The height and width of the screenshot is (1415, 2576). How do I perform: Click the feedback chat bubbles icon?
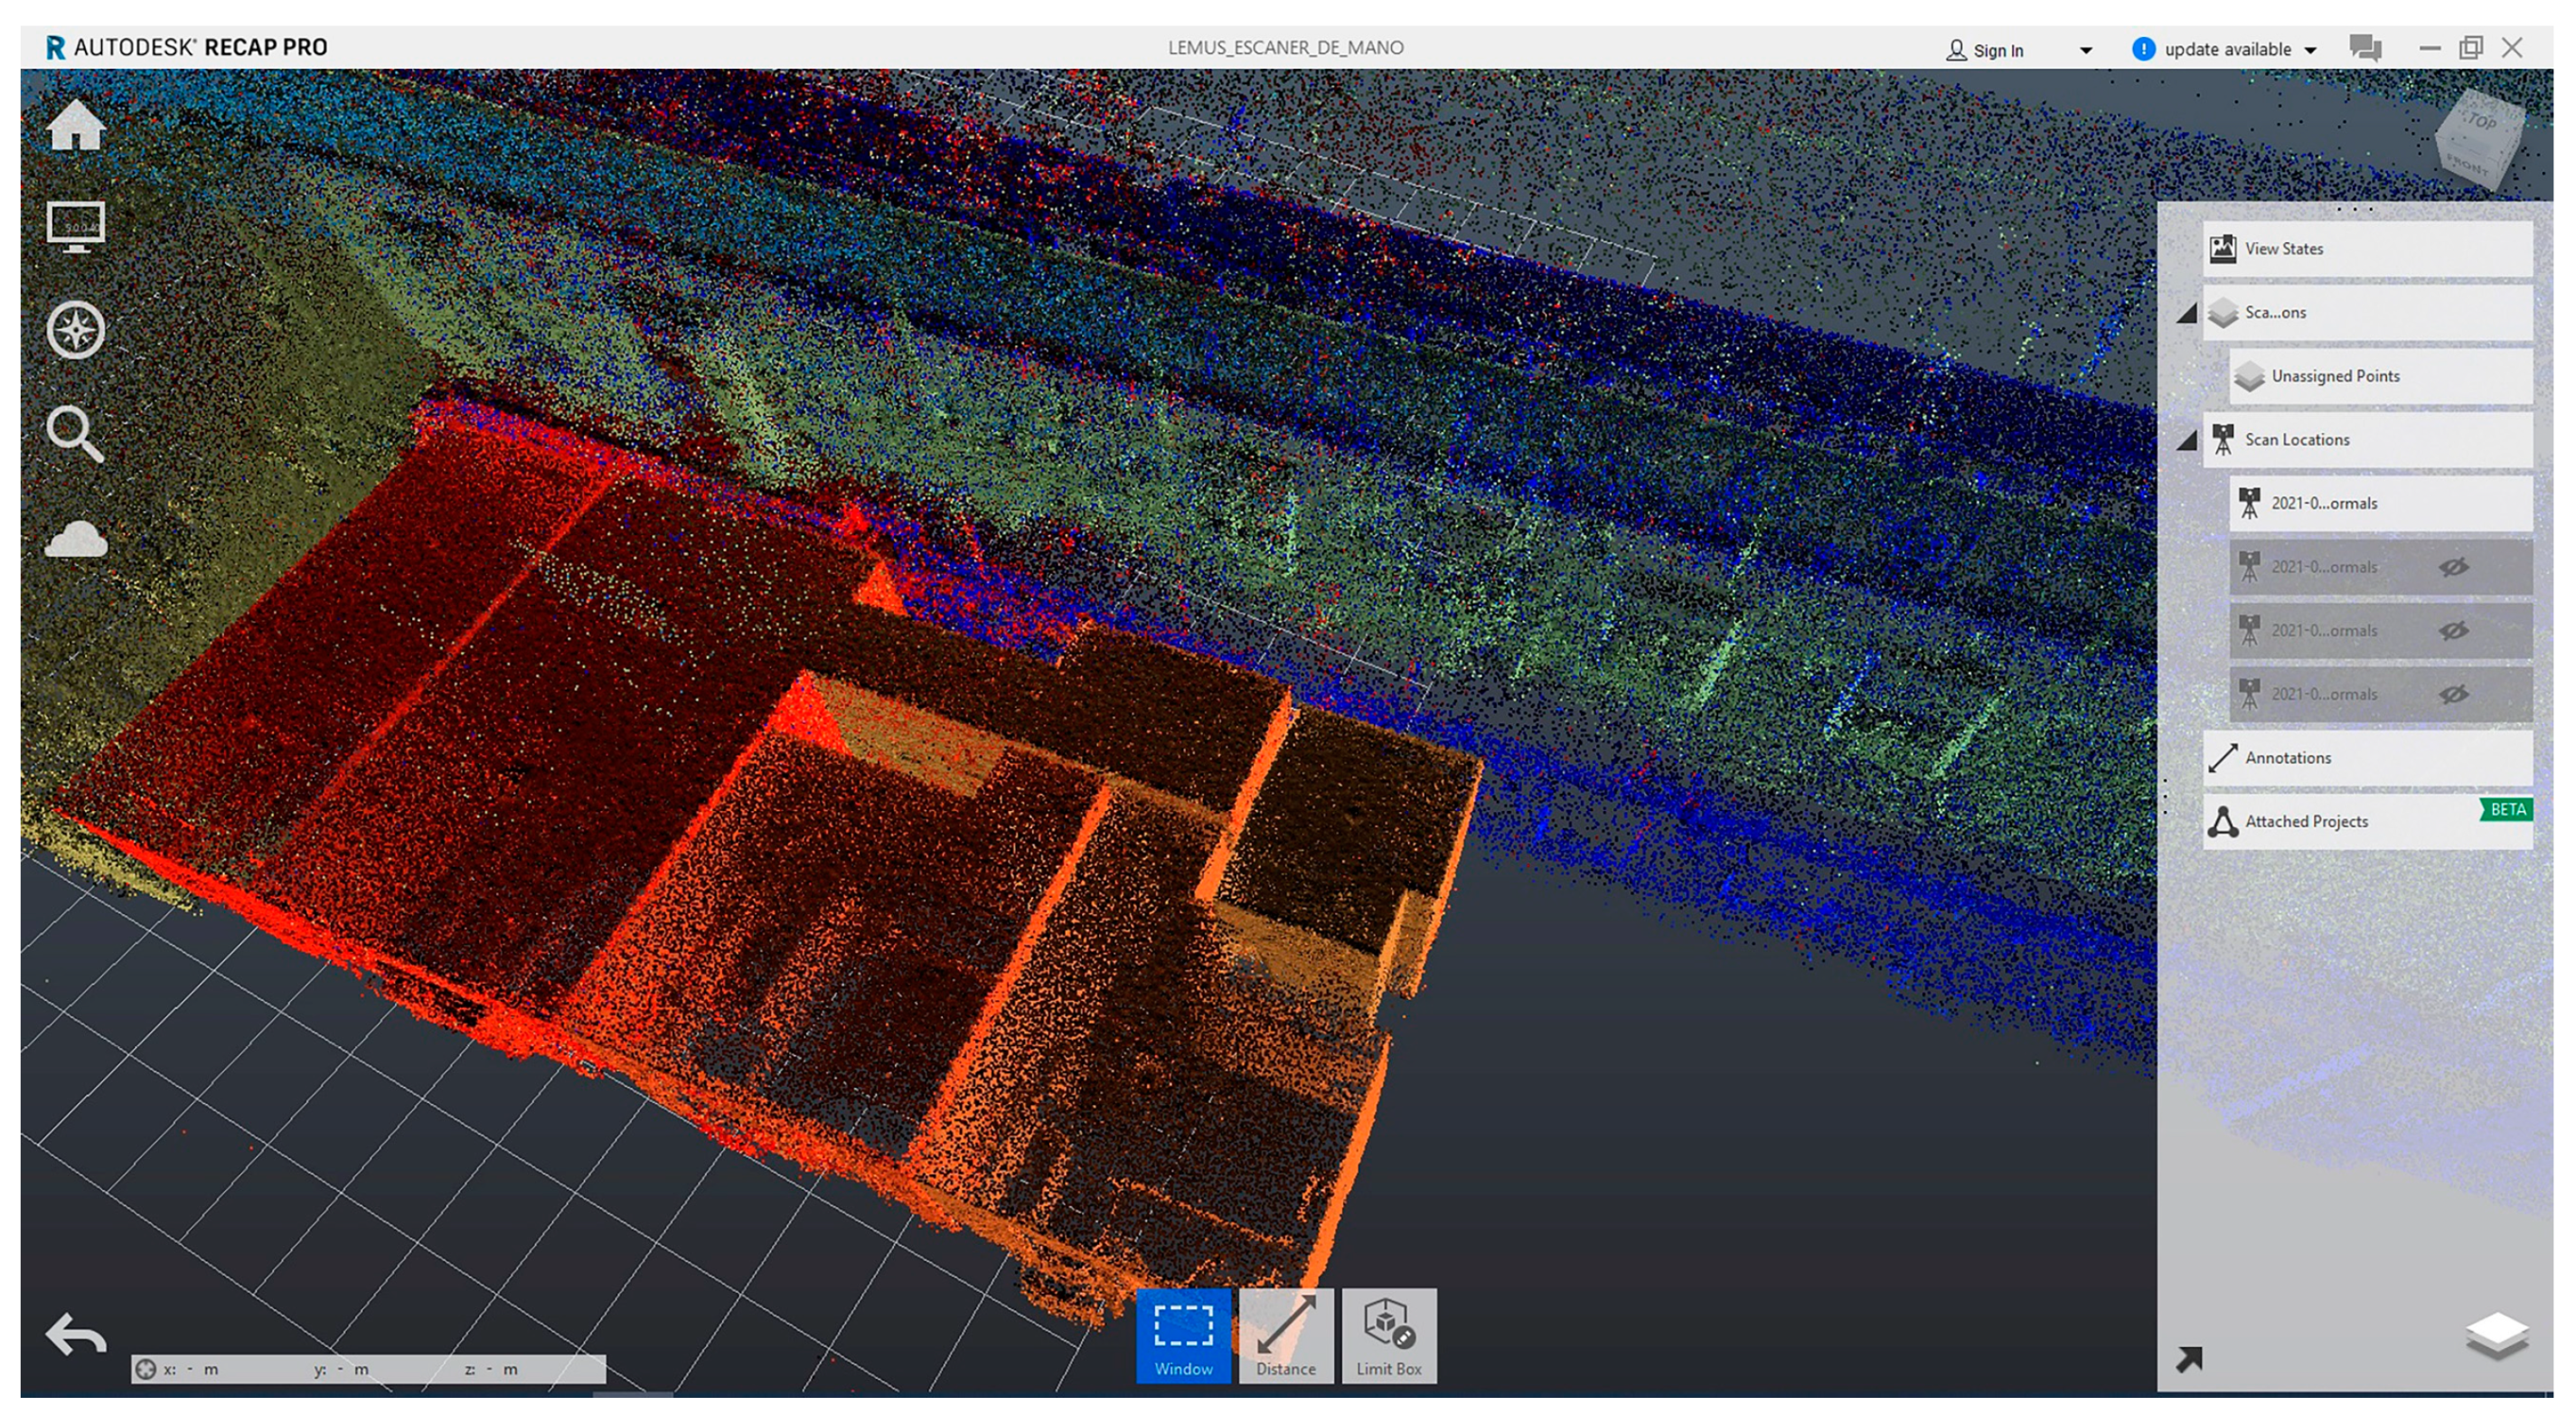[x=2365, y=48]
